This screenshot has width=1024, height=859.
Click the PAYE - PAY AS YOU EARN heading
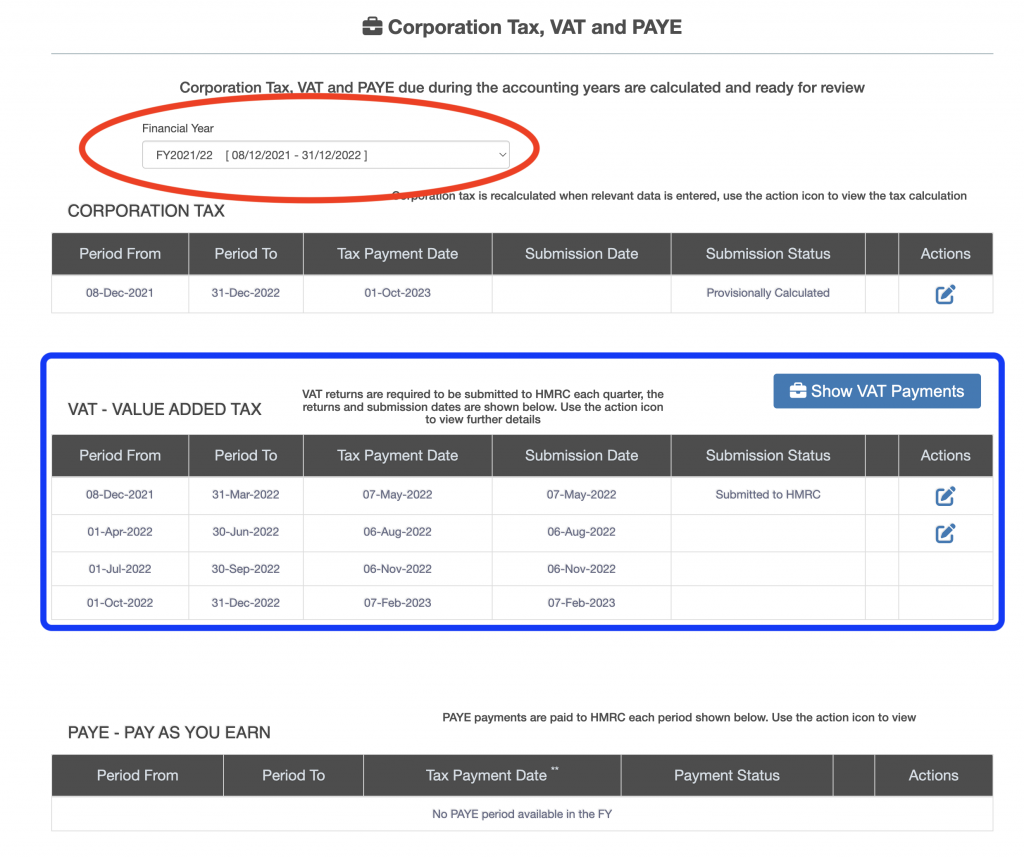point(169,733)
